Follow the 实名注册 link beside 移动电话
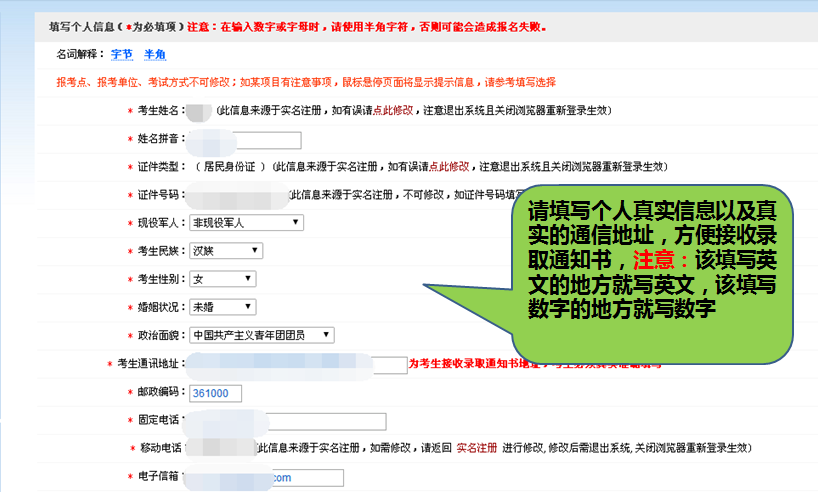This screenshot has height=492, width=818. [476, 448]
